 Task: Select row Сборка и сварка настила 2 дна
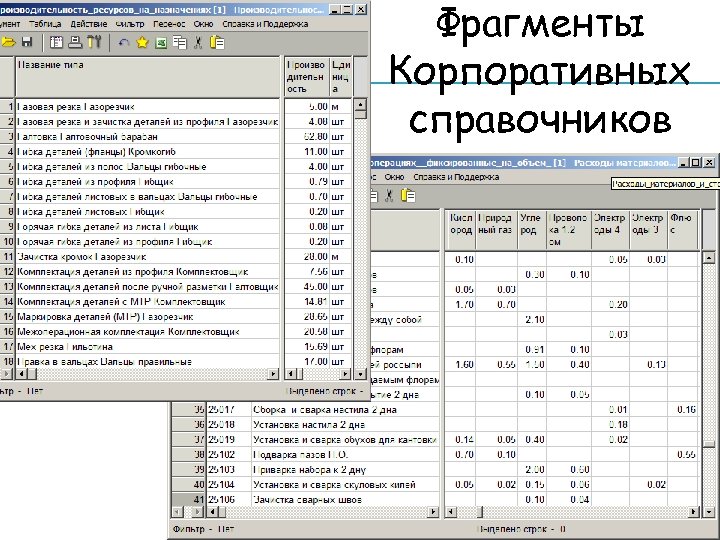[x=345, y=410]
